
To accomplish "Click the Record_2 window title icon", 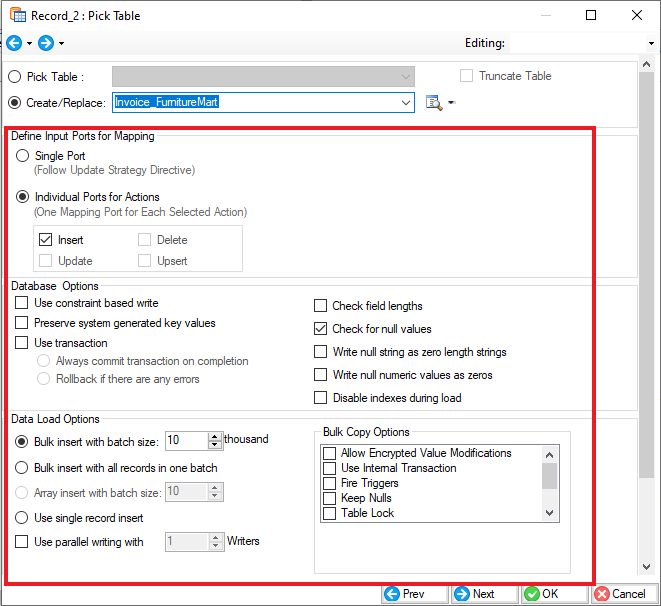I will pos(17,15).
